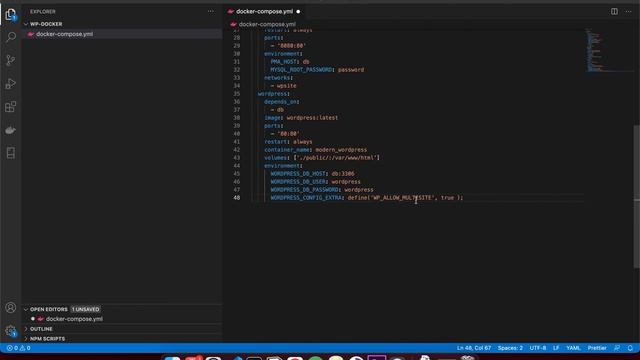Click the 1 Unsaved badge
This screenshot has height=360, width=640.
86,309
